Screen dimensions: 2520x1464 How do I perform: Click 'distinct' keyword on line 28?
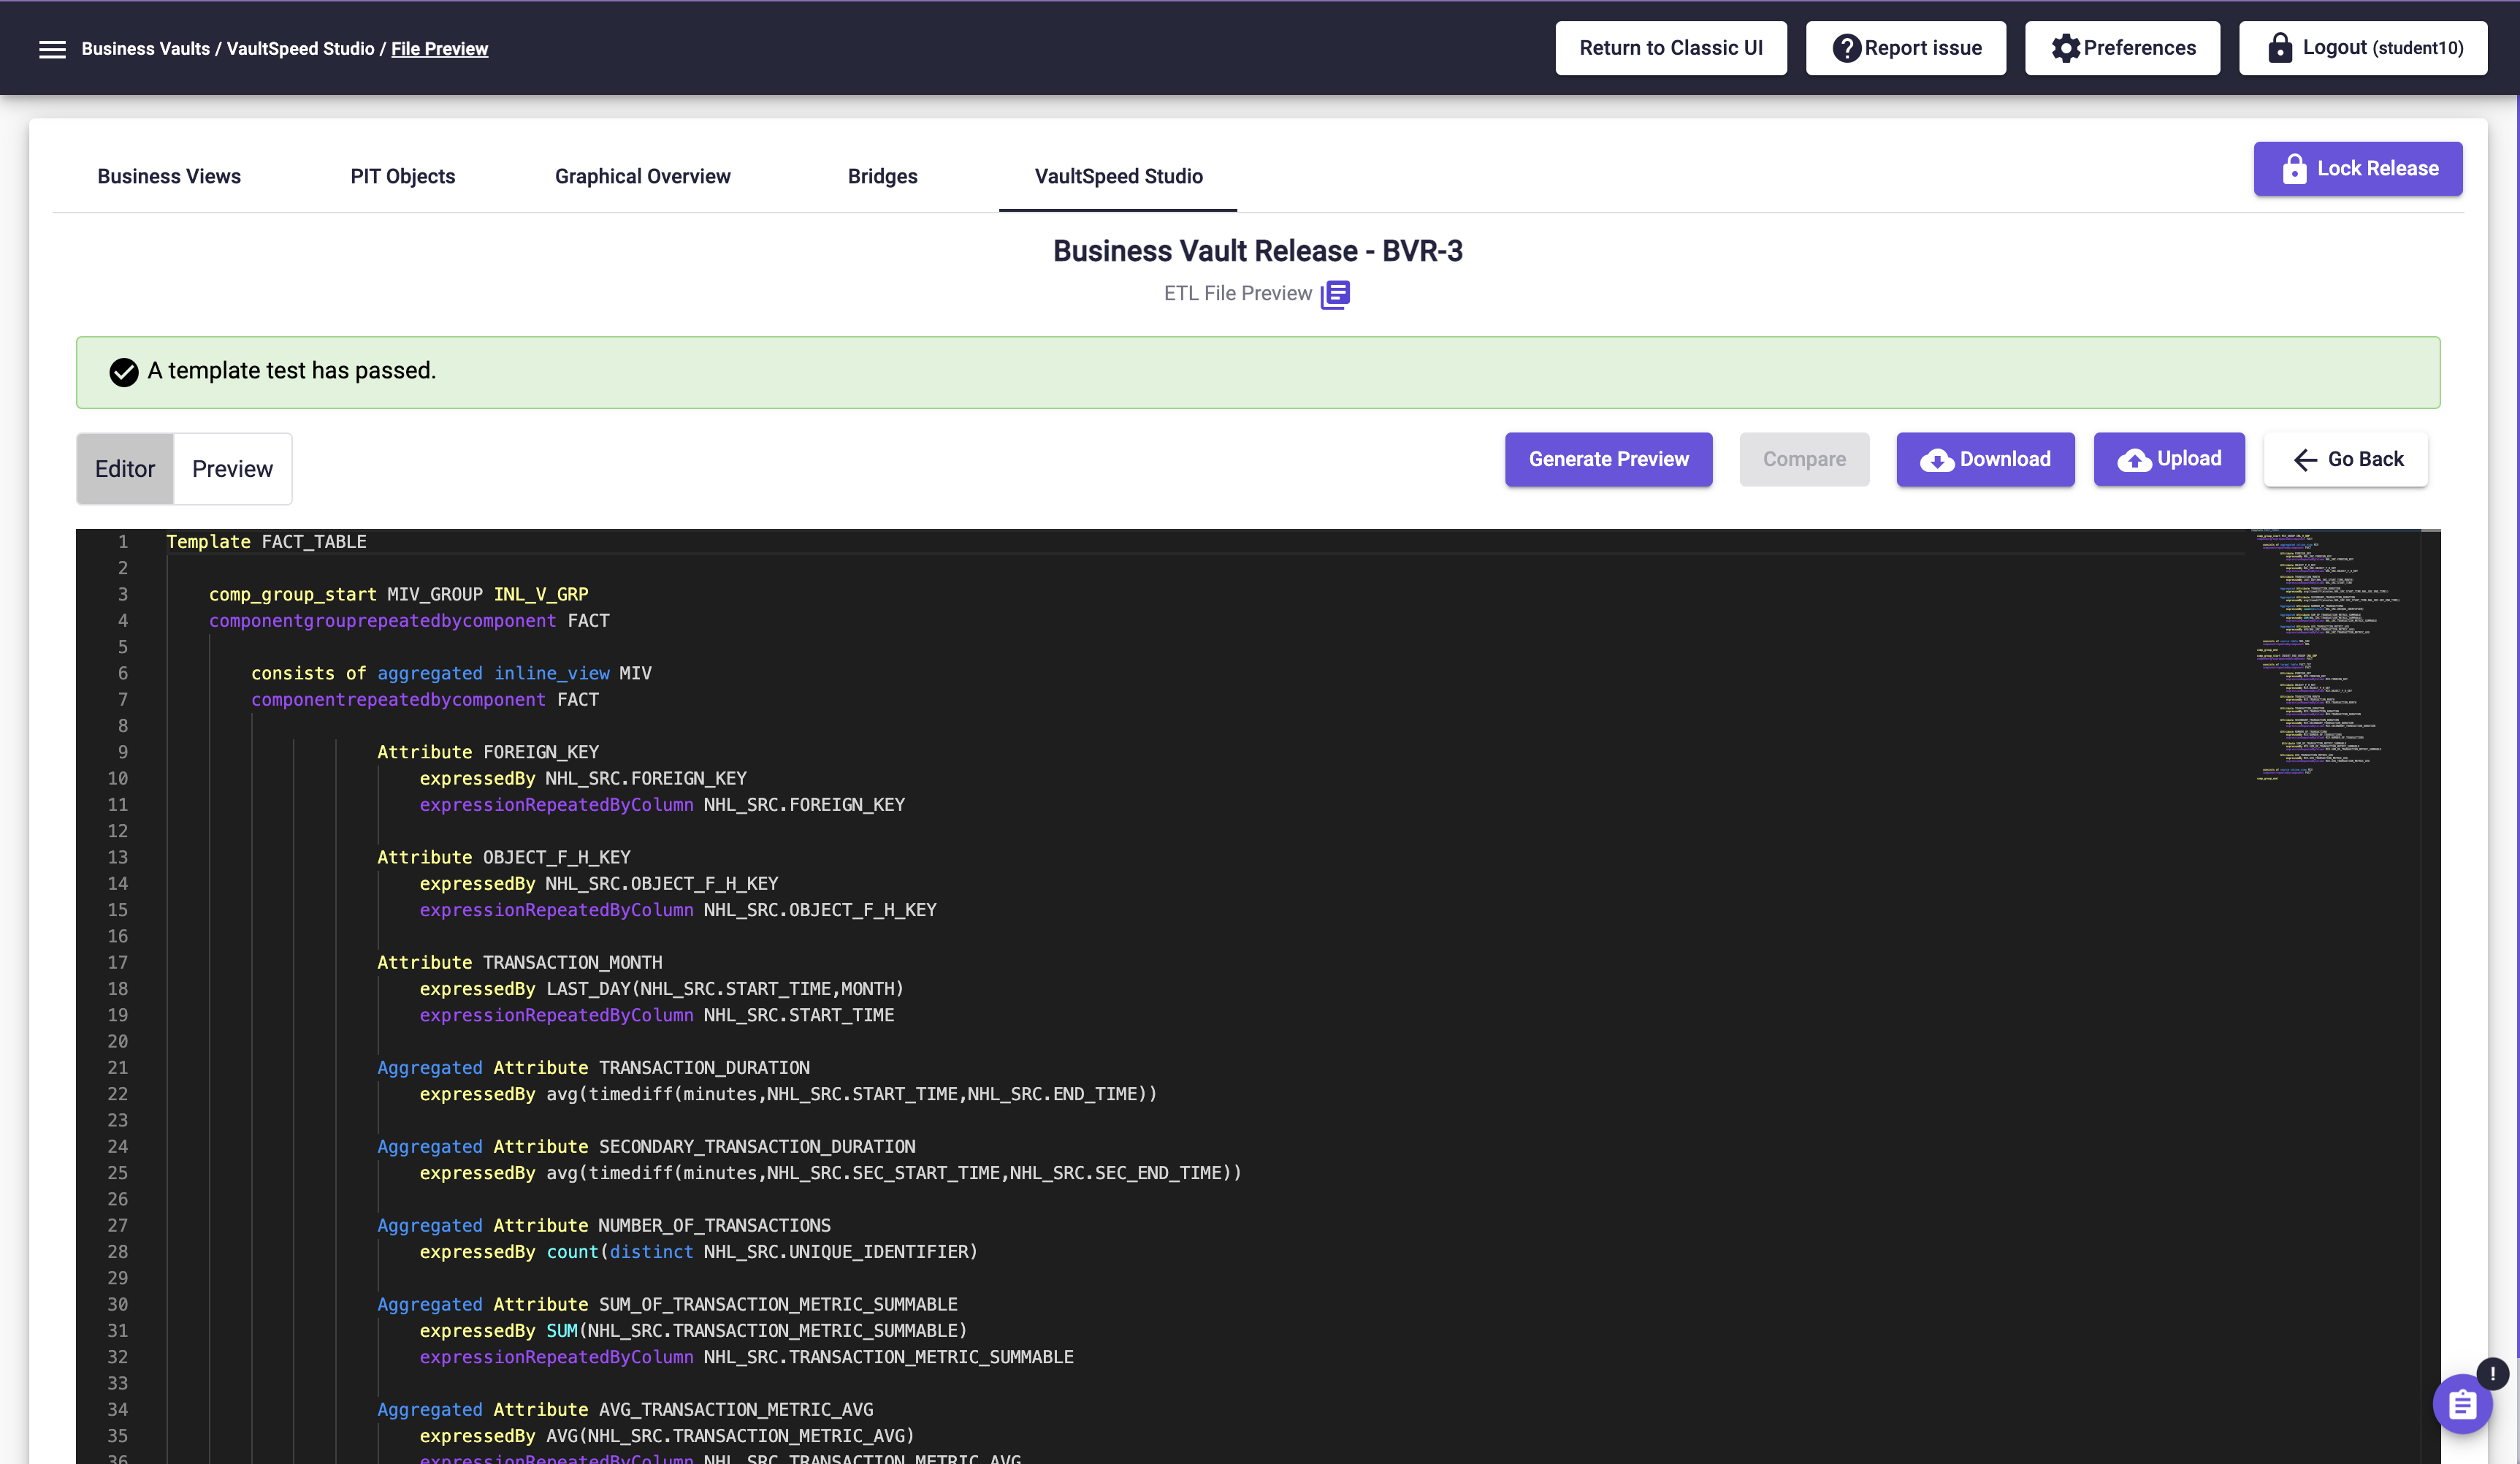651,1252
